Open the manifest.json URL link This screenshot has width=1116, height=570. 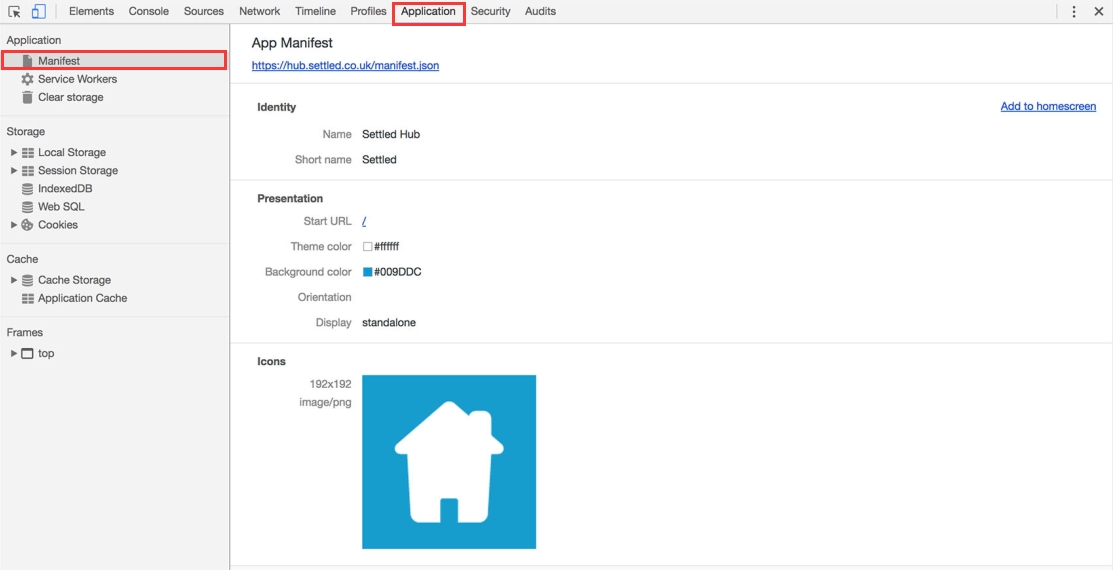click(345, 65)
